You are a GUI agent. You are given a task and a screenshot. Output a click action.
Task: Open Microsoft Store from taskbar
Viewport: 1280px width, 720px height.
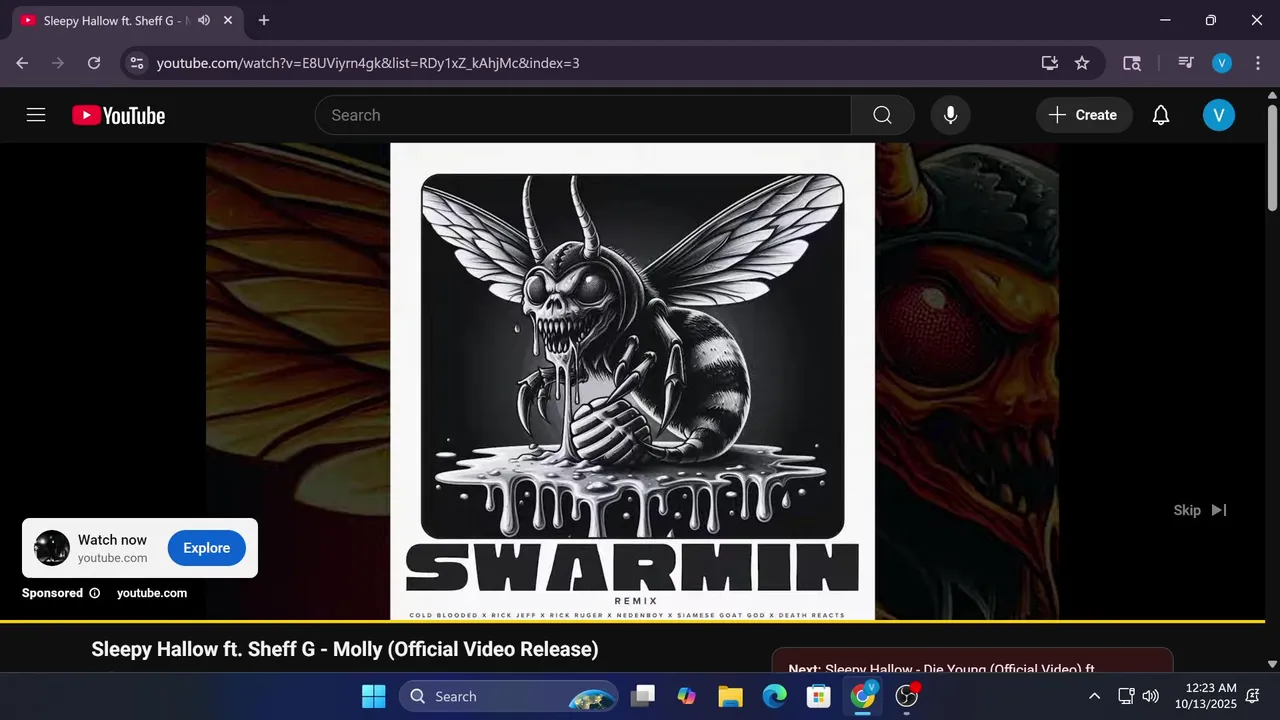point(818,696)
